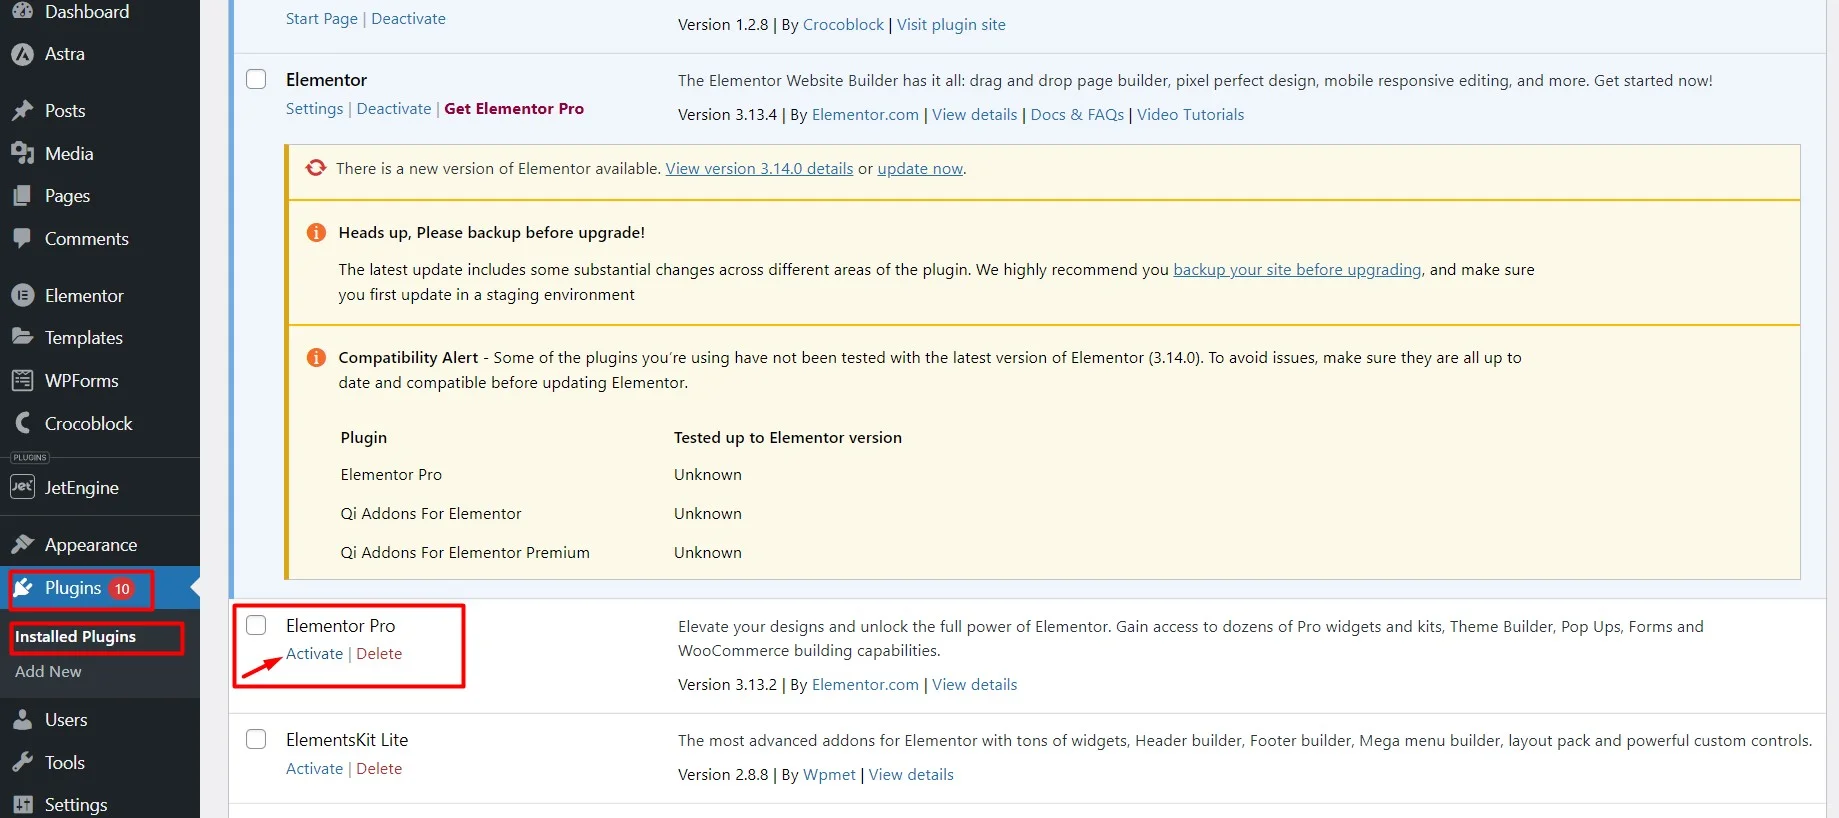This screenshot has width=1839, height=818.
Task: Select Installed Plugins submenu item
Action: [x=75, y=637]
